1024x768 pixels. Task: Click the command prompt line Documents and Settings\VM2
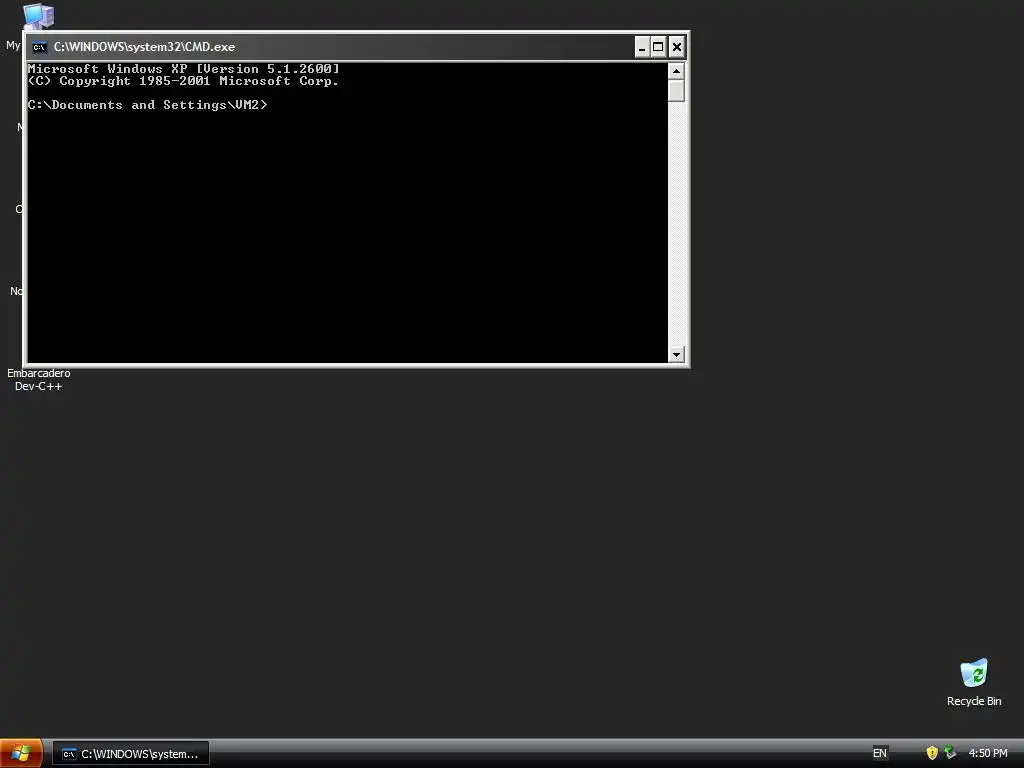click(x=148, y=104)
